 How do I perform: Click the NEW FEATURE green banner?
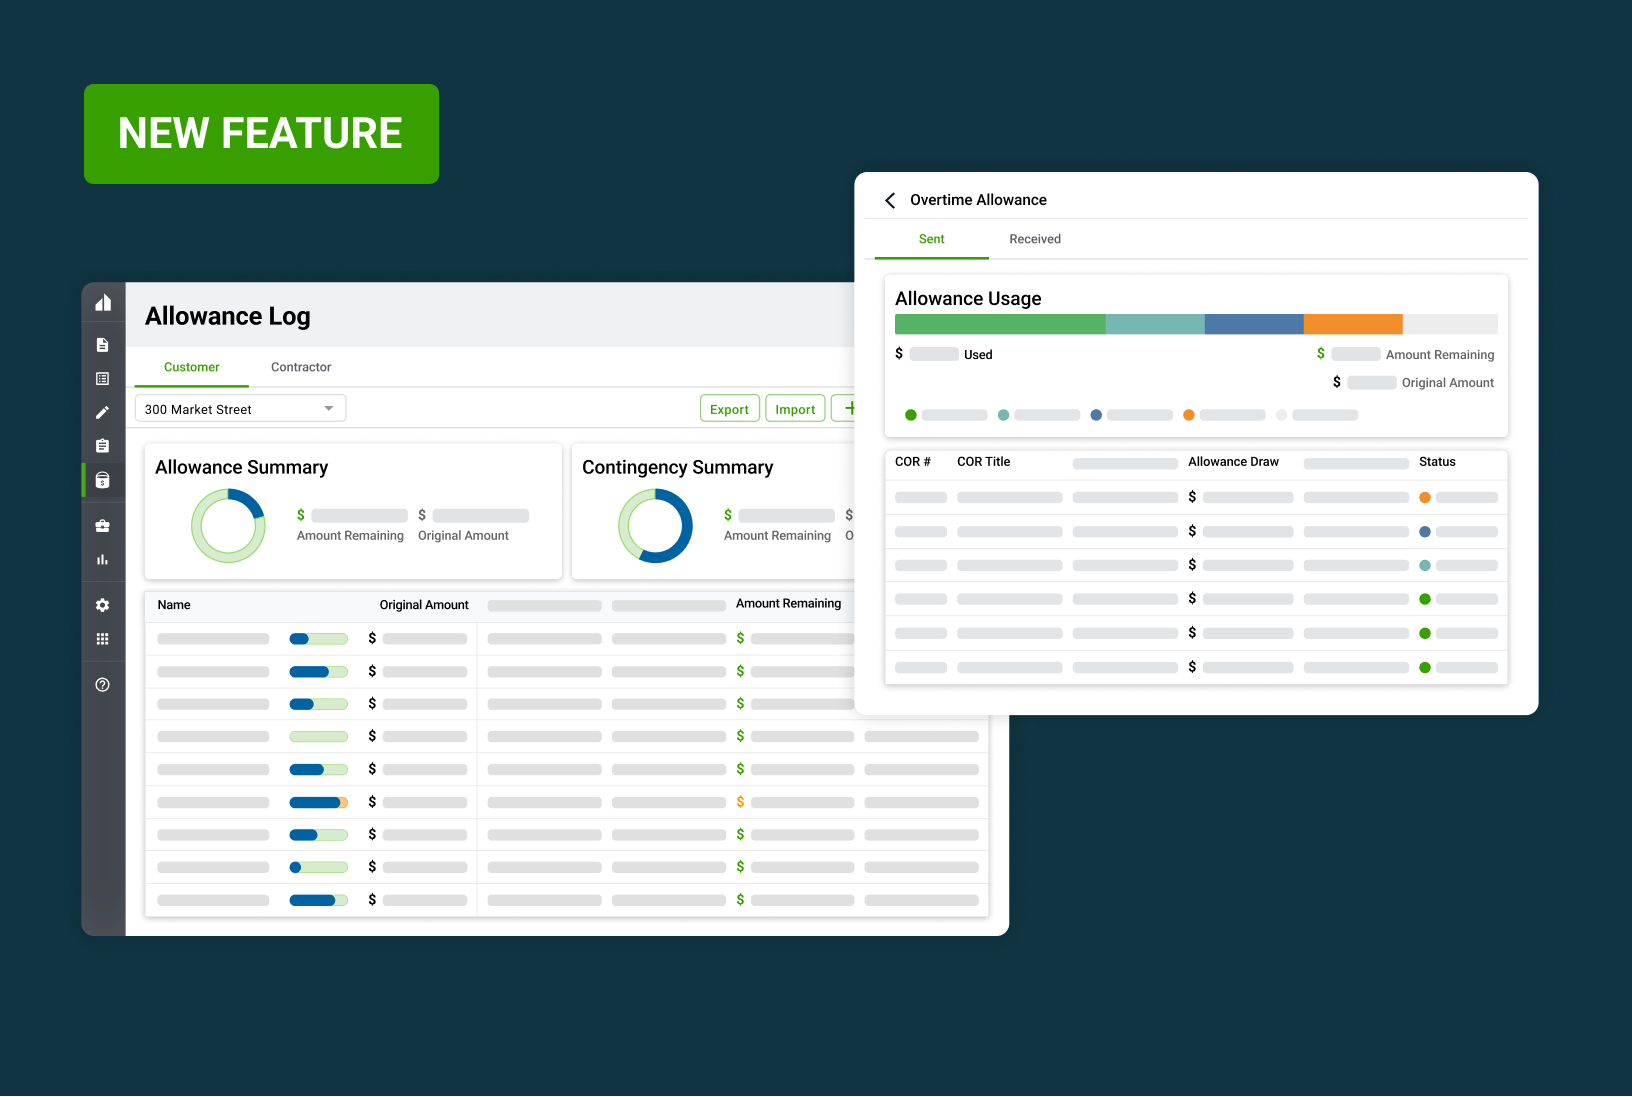(x=261, y=134)
